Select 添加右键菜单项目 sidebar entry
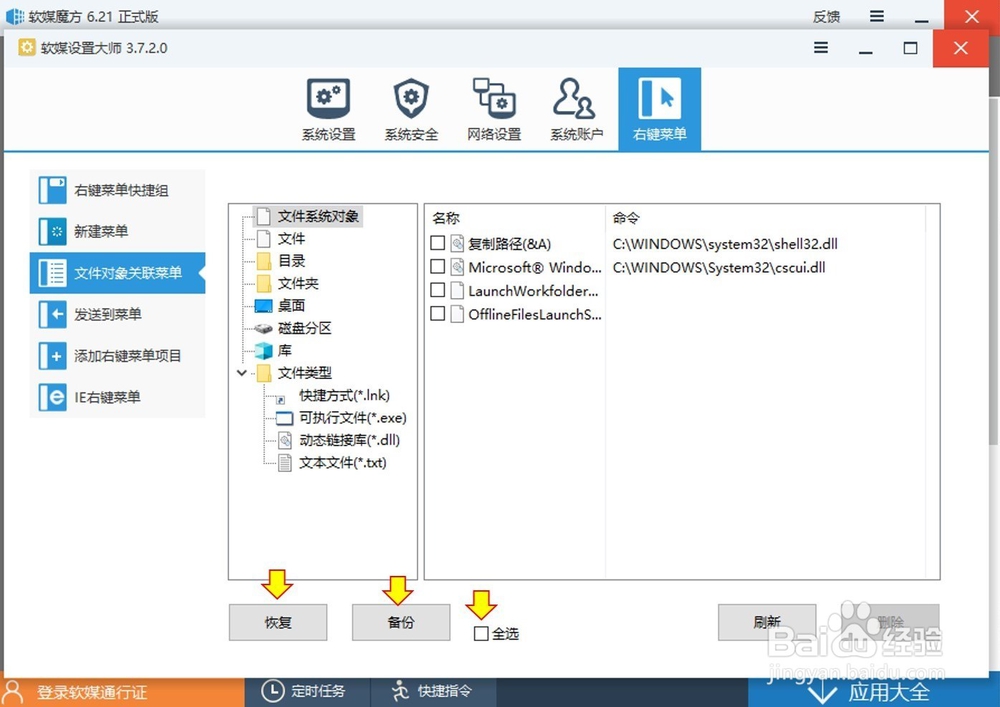The width and height of the screenshot is (1000, 707). 110,355
